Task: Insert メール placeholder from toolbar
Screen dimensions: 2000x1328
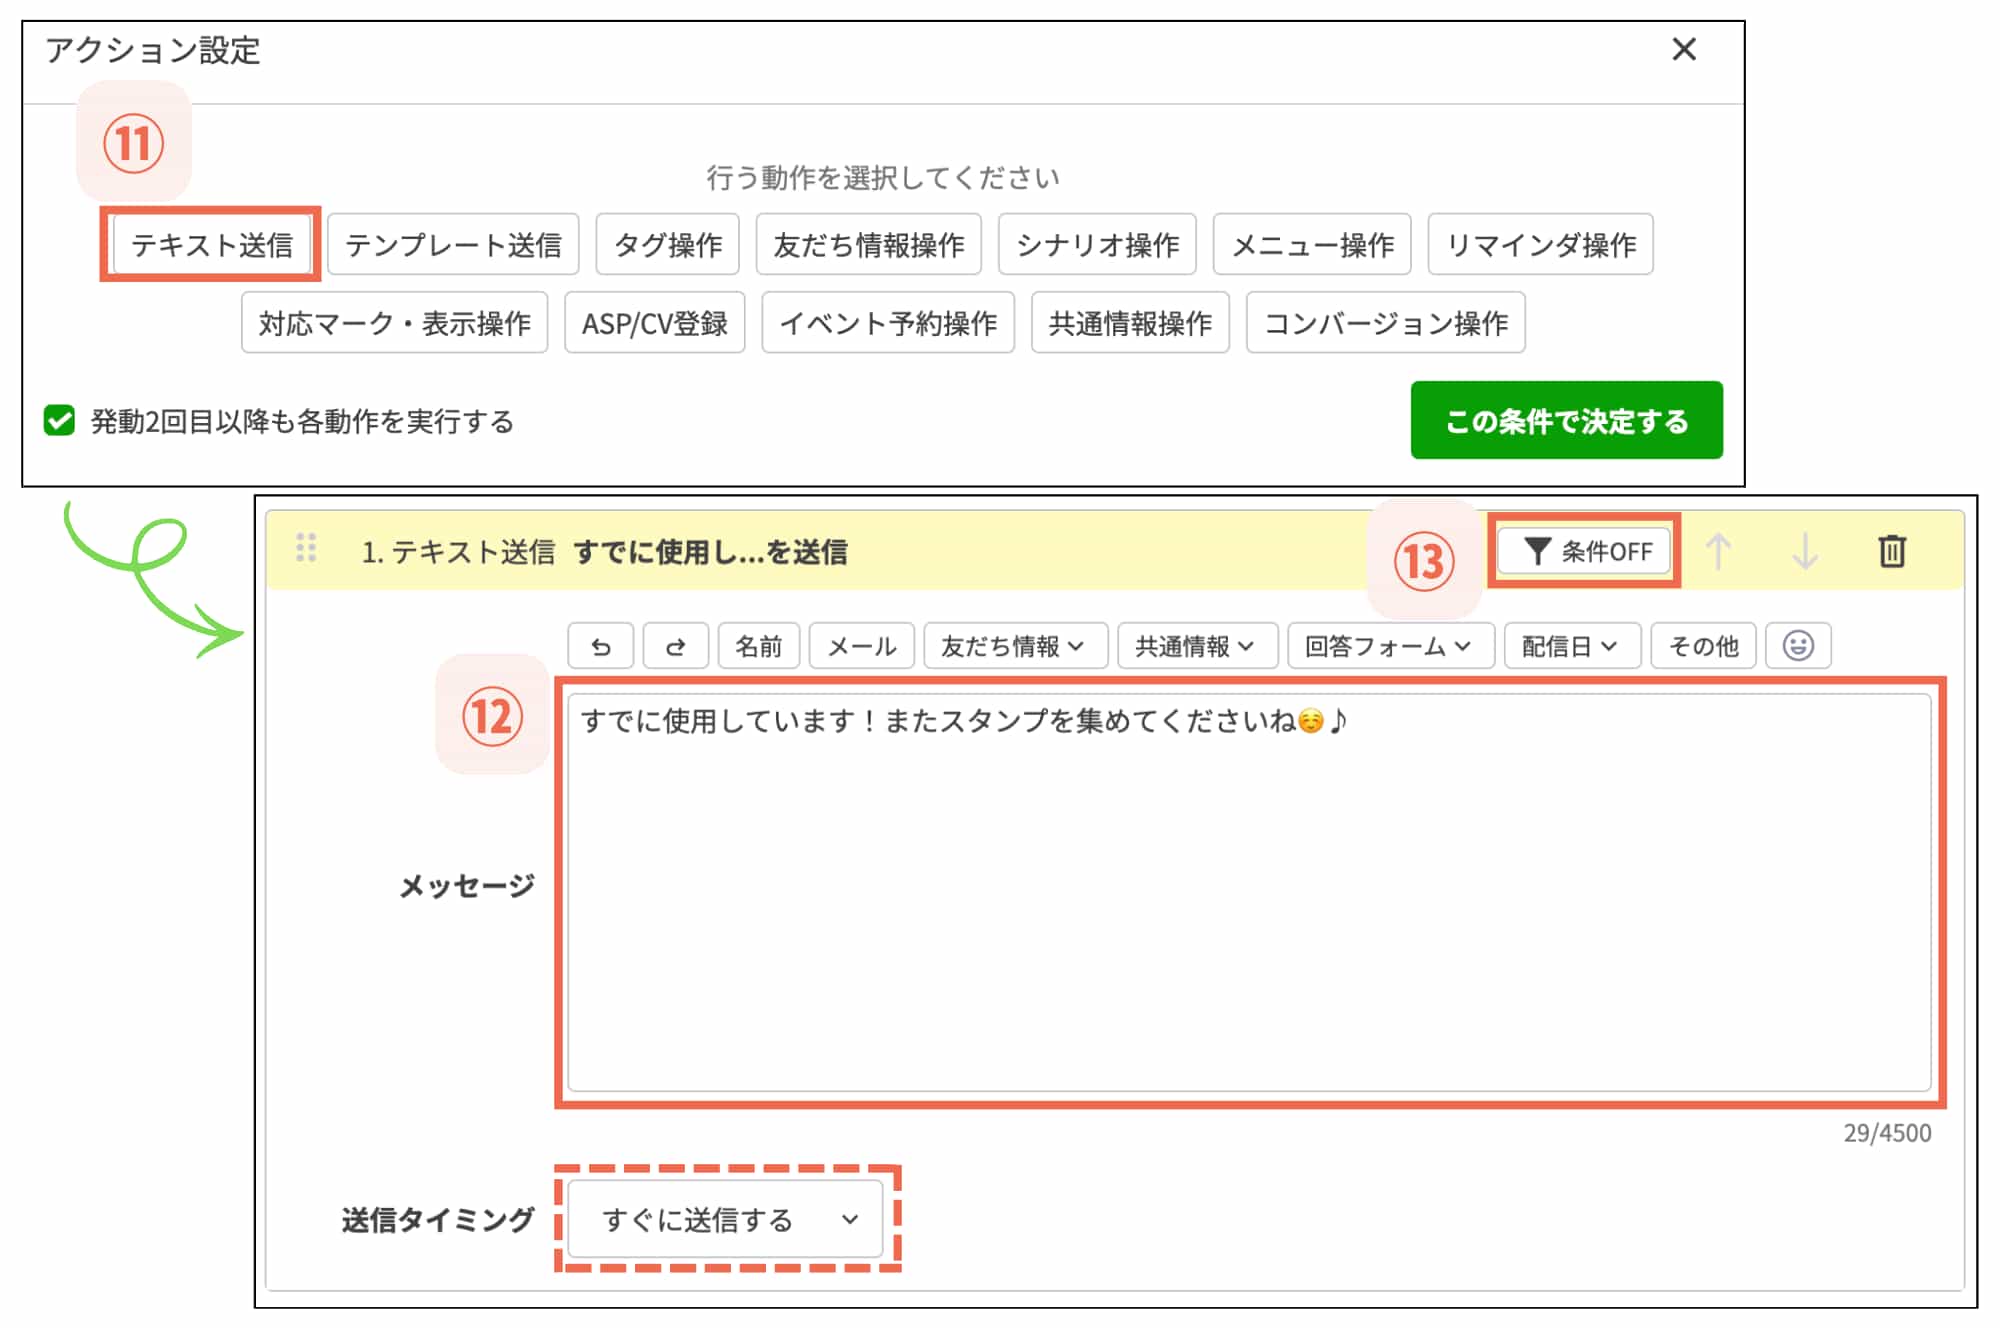Action: point(860,645)
